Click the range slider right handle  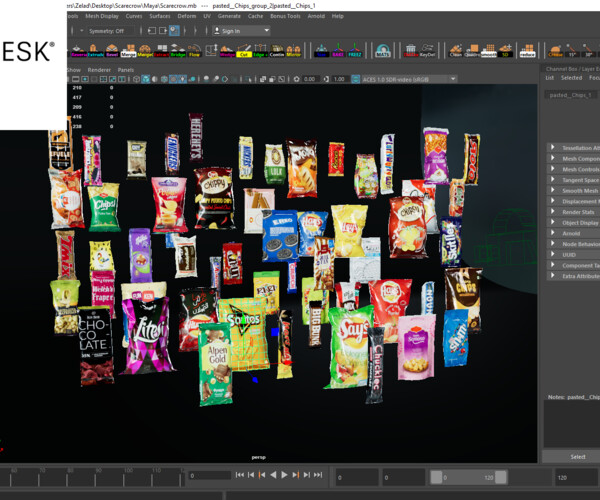(501, 477)
